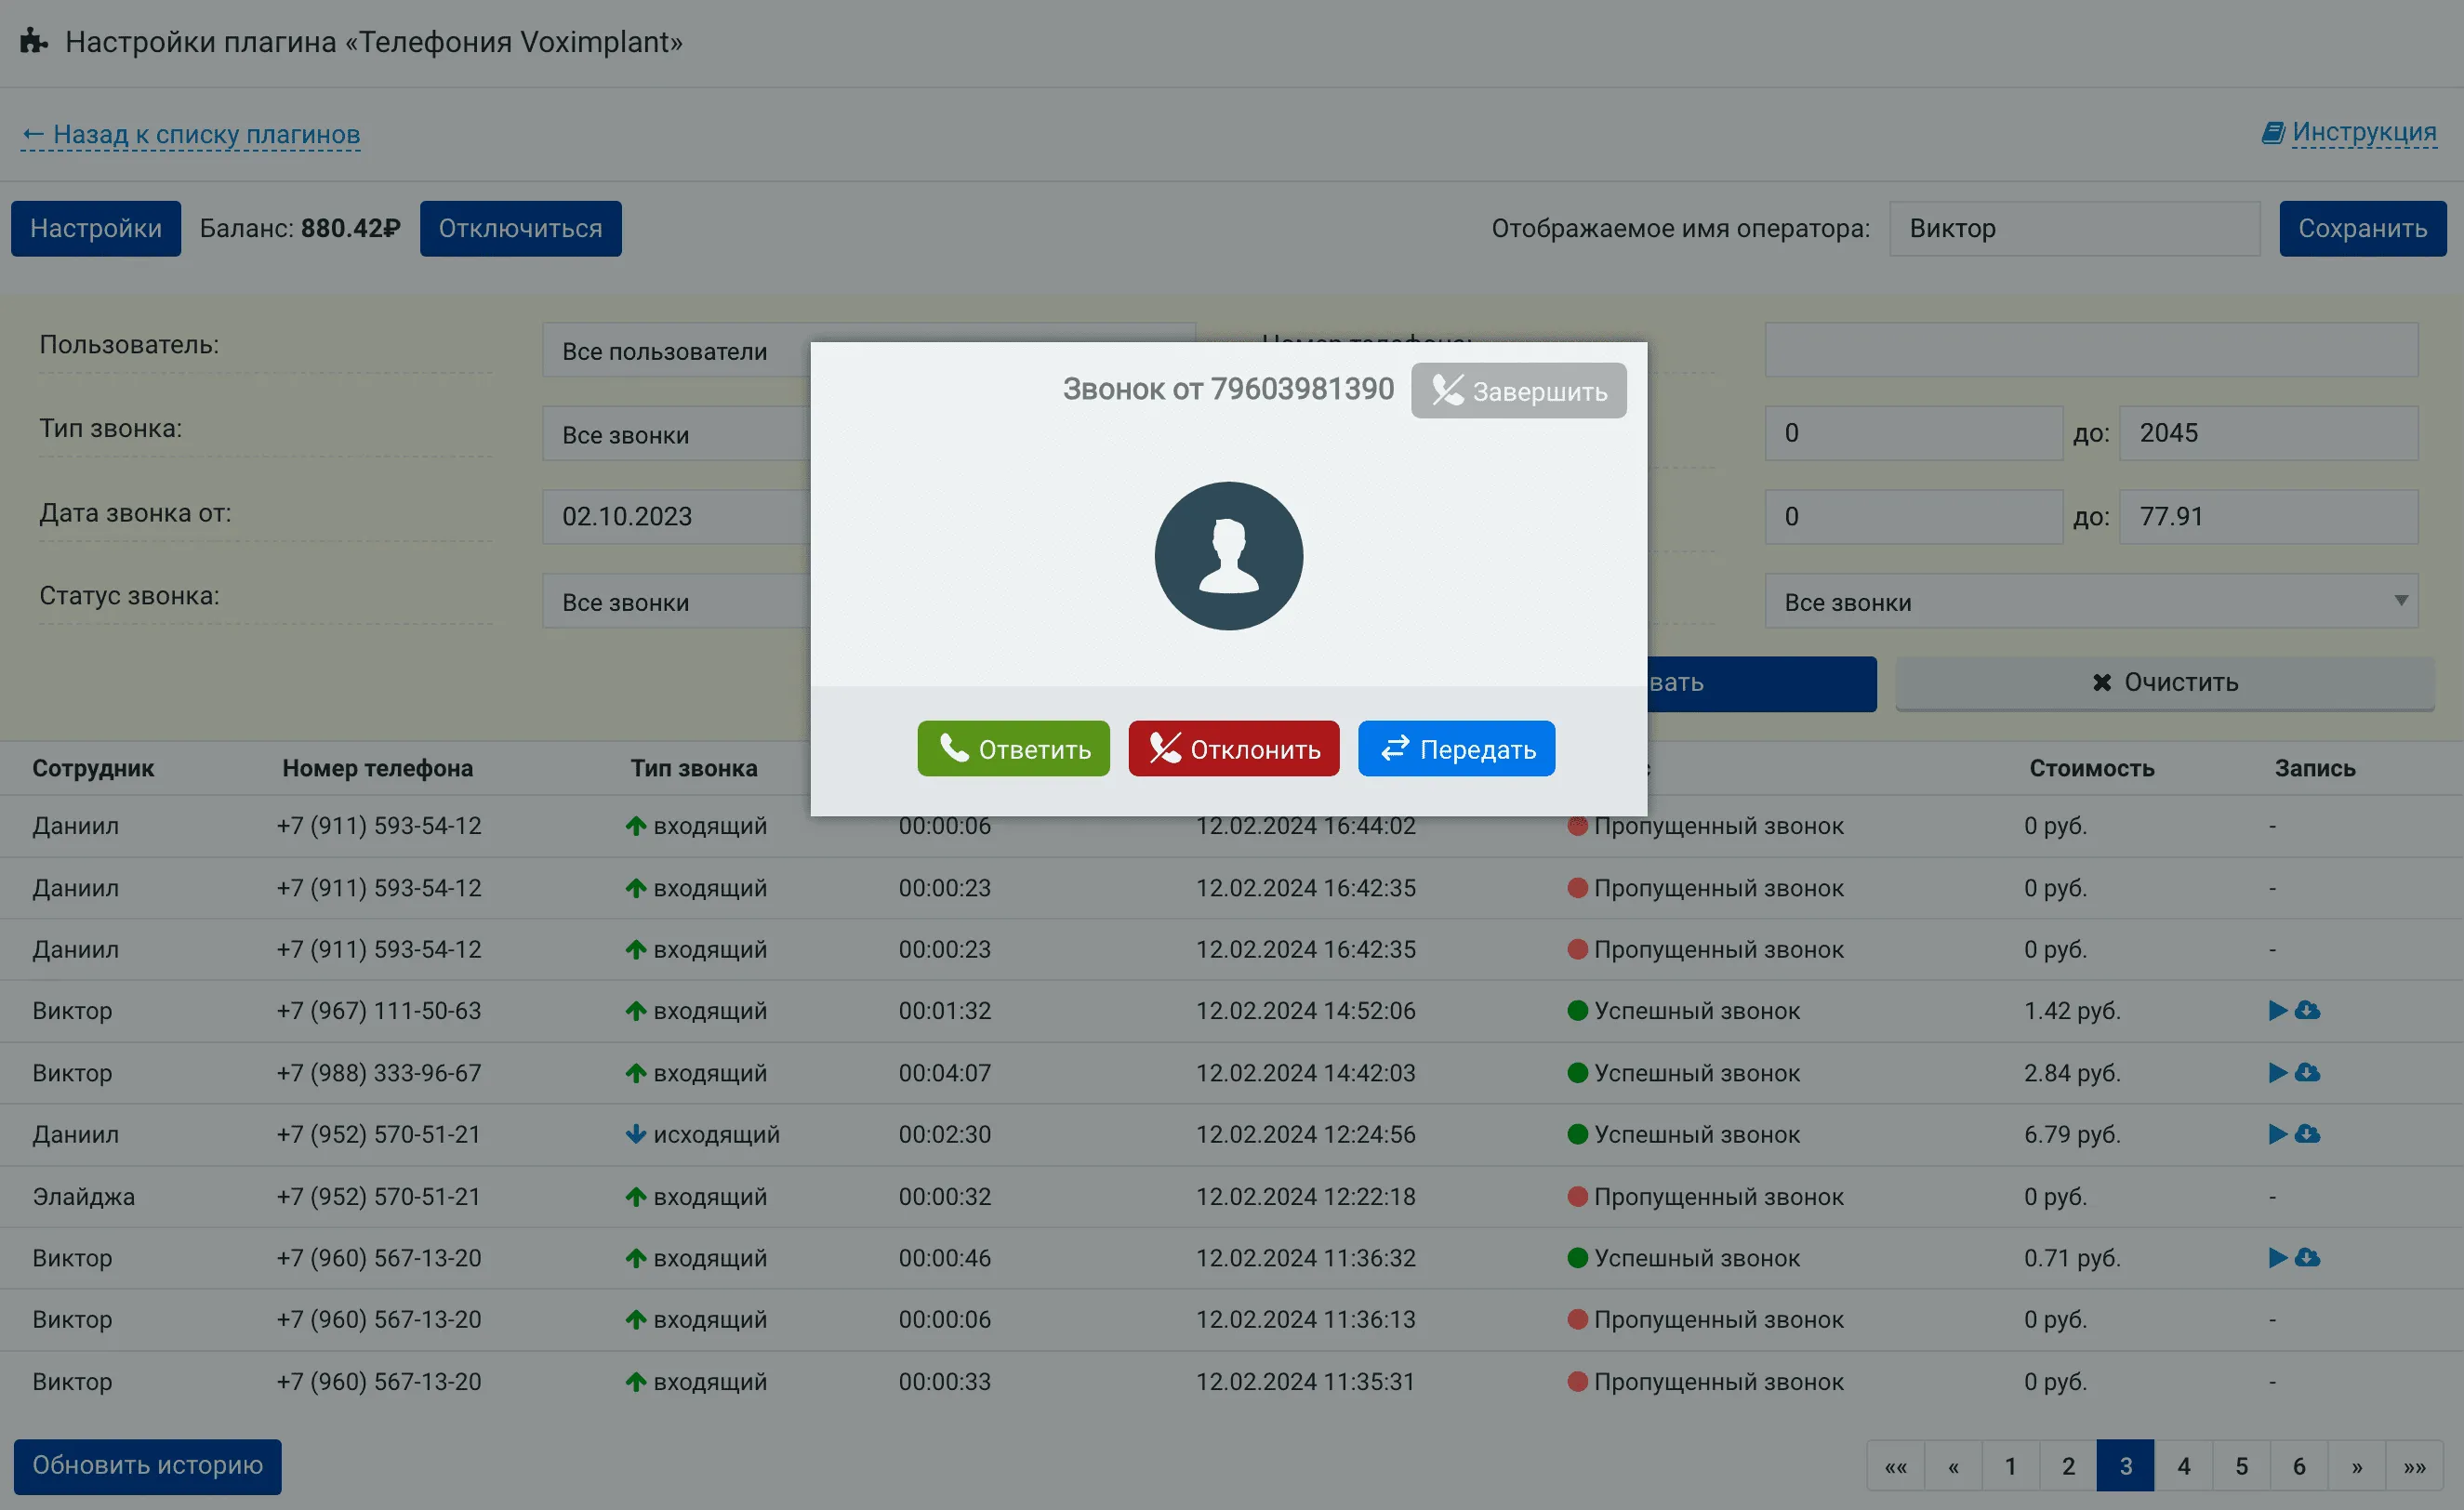Click Пропущенный звонок status at 12:22:18
The width and height of the screenshot is (2464, 1510).
pyautogui.click(x=1705, y=1196)
